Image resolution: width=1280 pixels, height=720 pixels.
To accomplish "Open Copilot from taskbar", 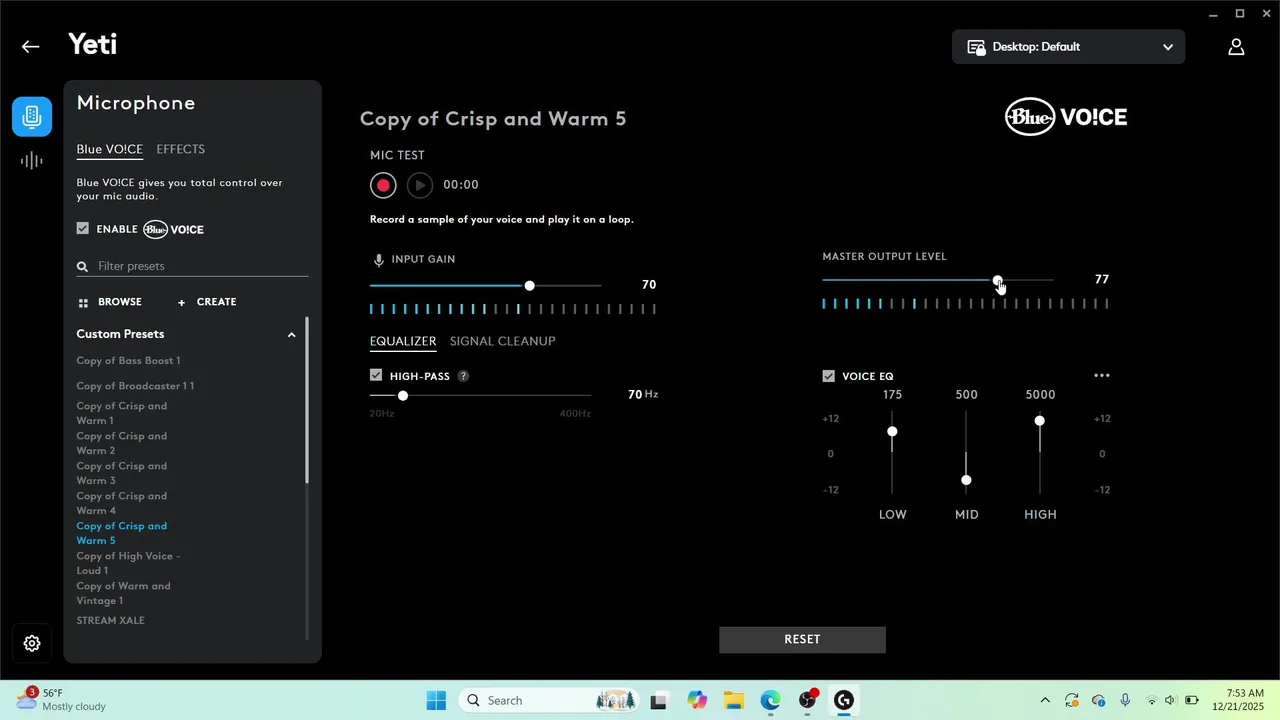I will click(697, 701).
